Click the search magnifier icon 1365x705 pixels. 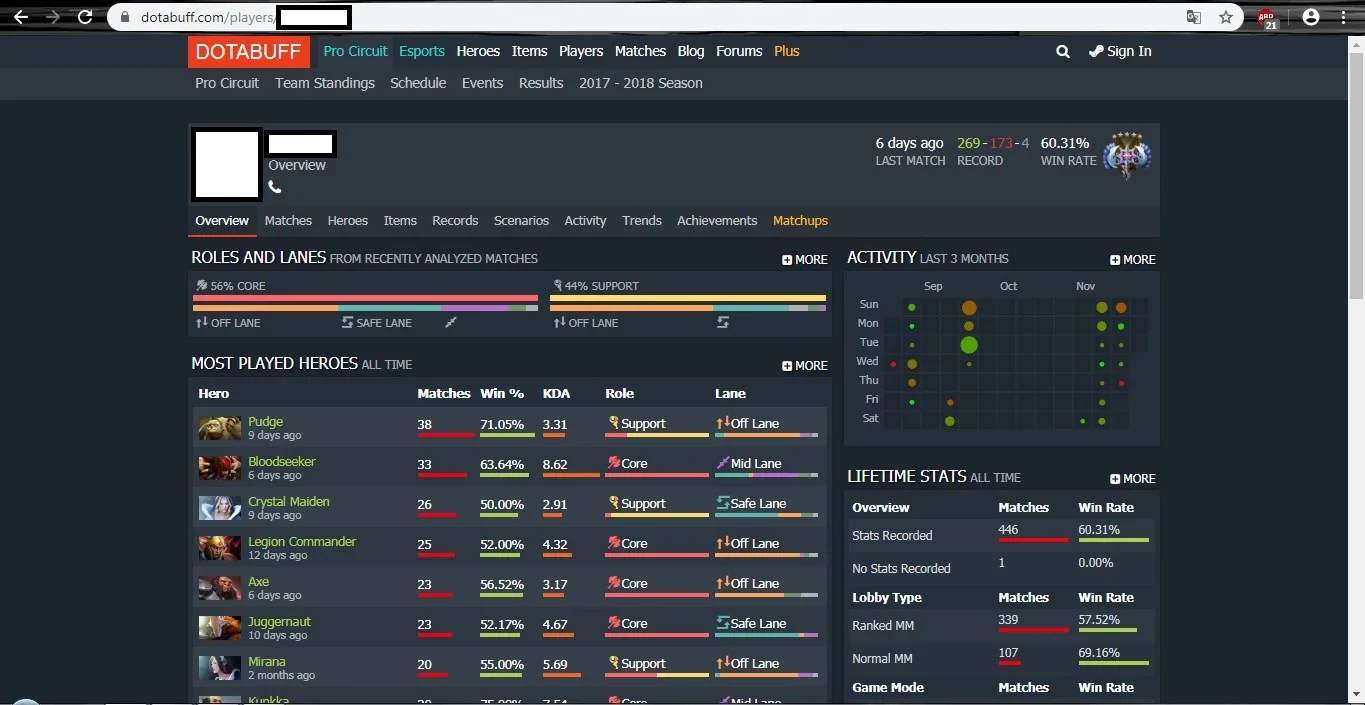(x=1063, y=51)
